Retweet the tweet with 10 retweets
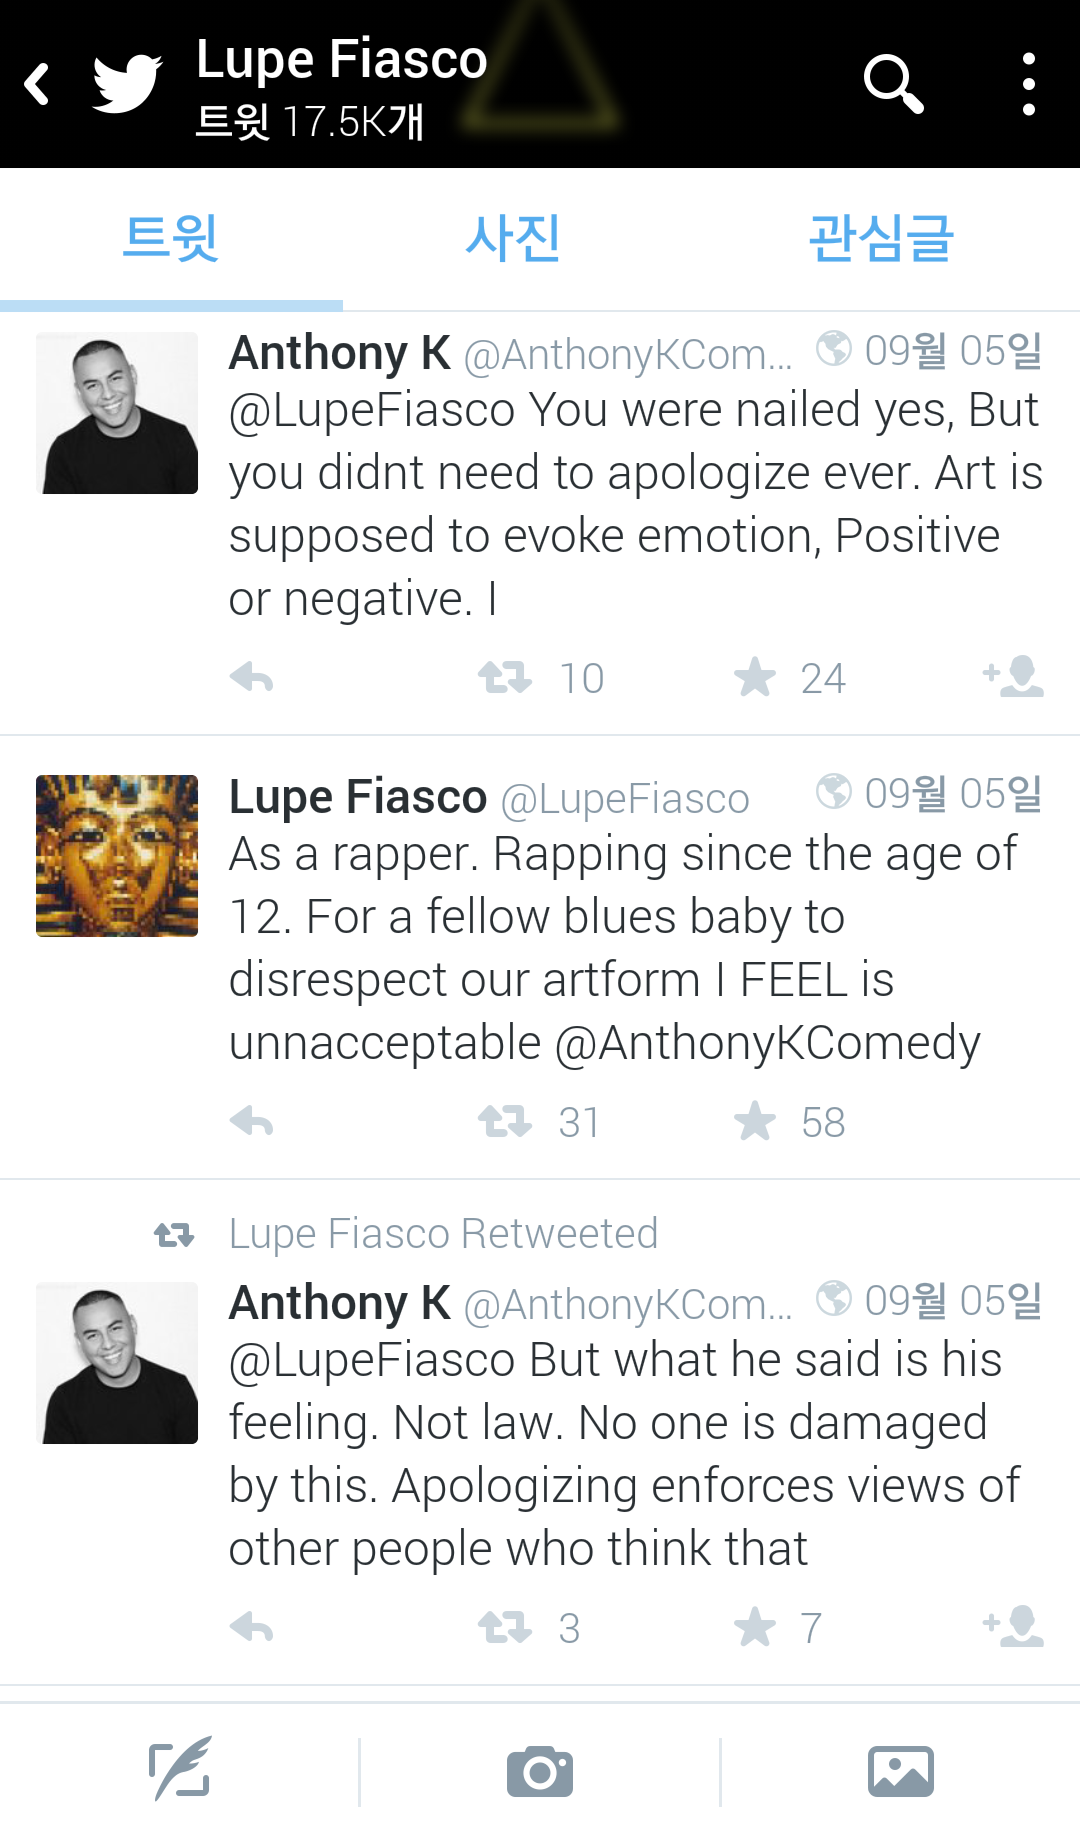This screenshot has height=1845, width=1080. (x=505, y=678)
